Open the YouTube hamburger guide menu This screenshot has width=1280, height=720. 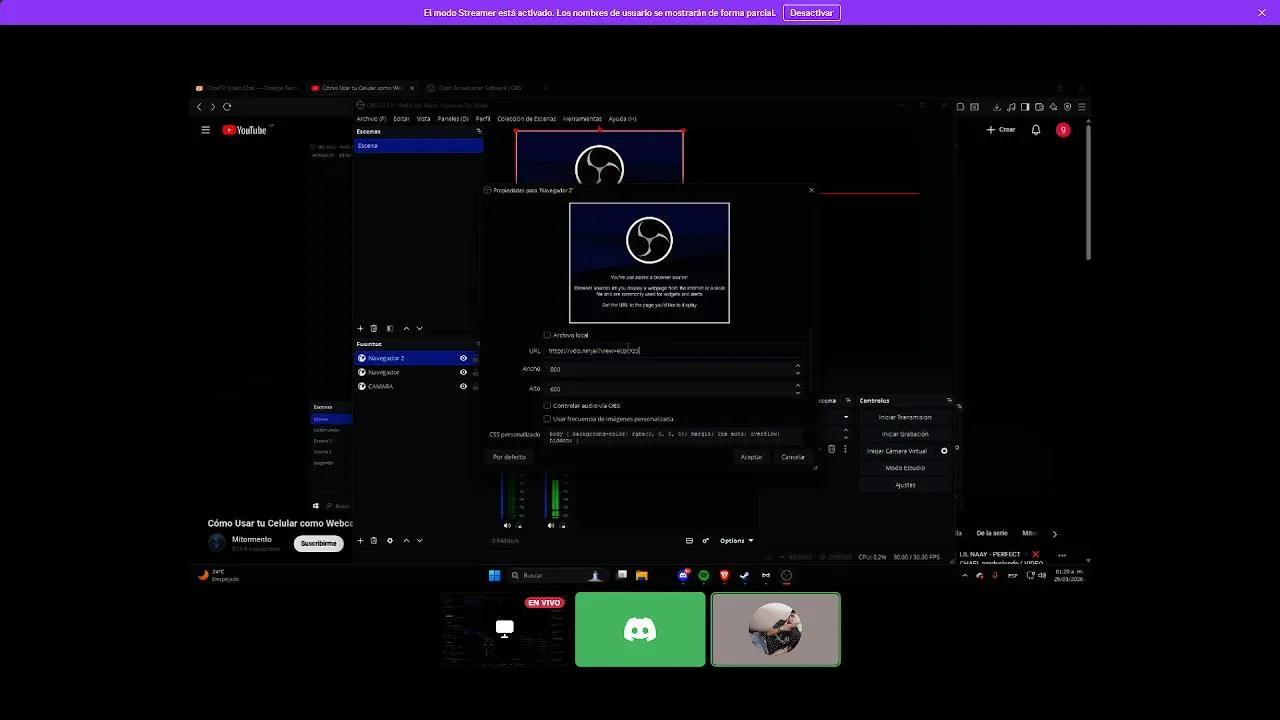point(205,130)
